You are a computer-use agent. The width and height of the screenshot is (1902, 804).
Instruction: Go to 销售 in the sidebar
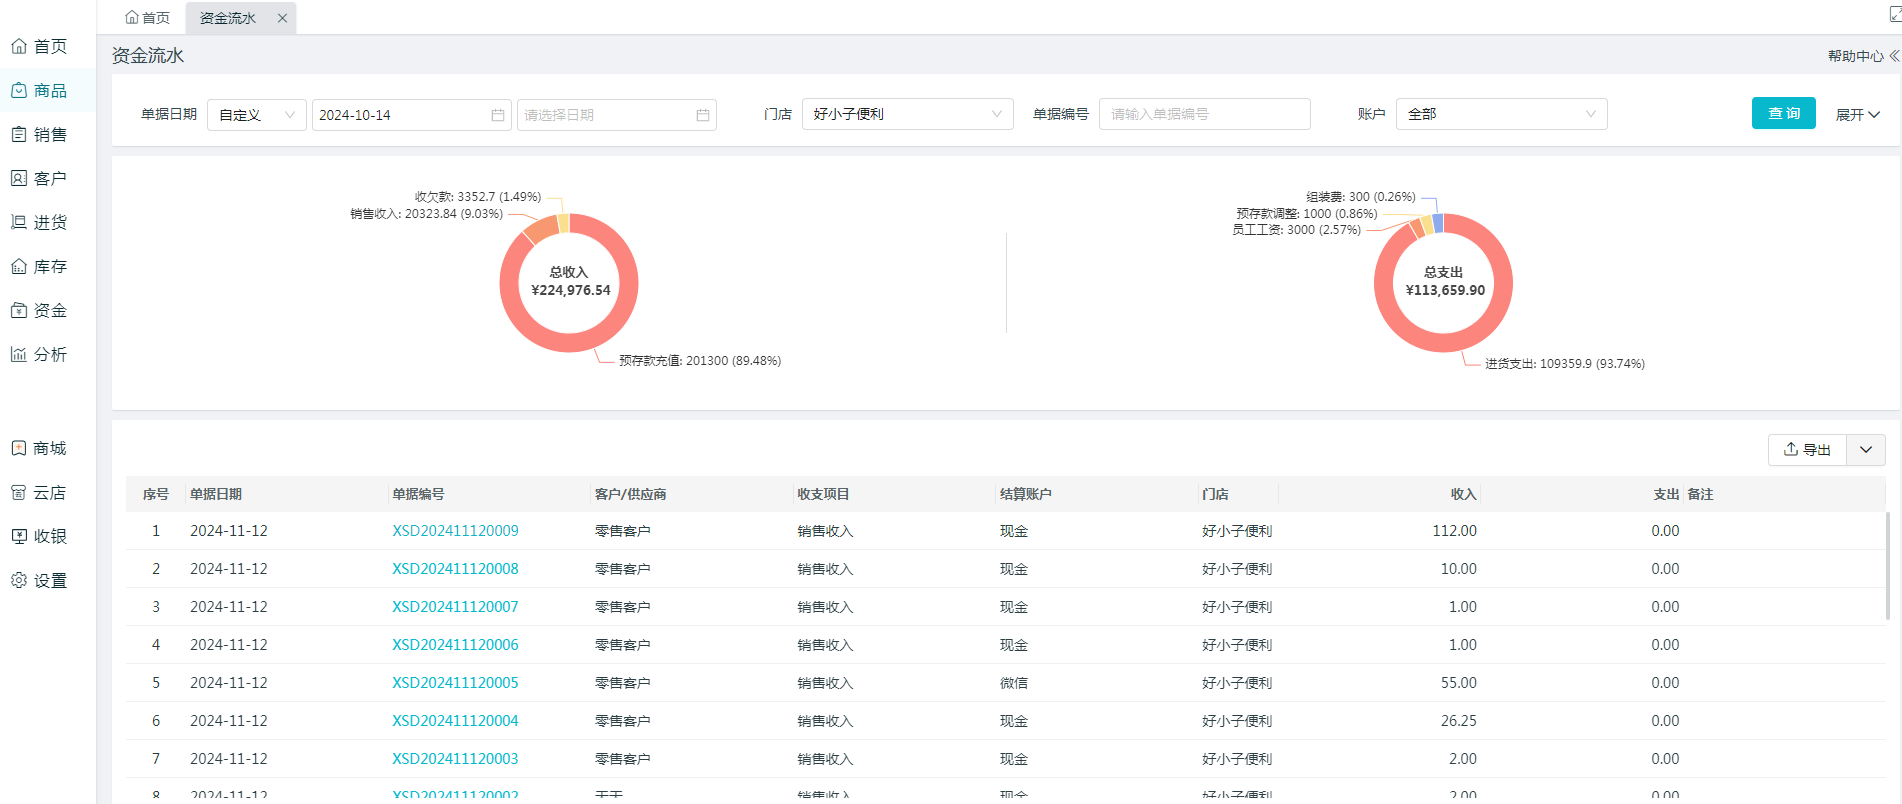[40, 135]
